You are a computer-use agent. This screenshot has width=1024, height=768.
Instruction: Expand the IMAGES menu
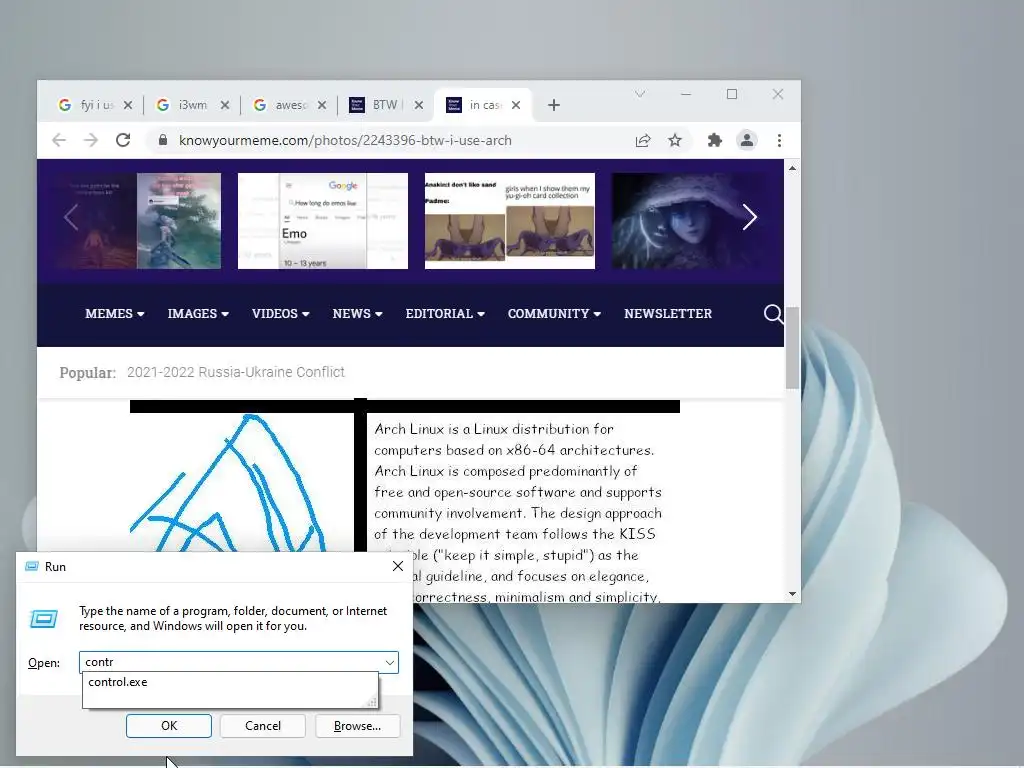198,314
